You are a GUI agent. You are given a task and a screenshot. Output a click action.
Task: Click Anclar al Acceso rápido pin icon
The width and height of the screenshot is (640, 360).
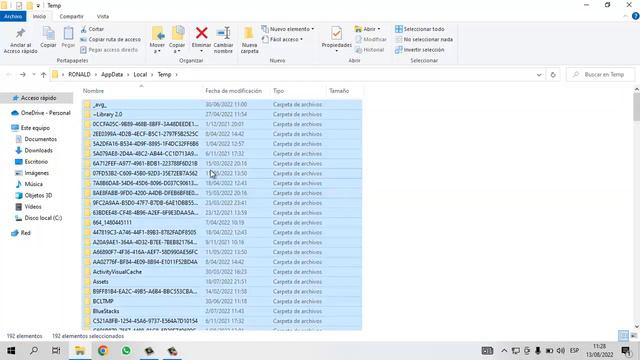click(20, 33)
